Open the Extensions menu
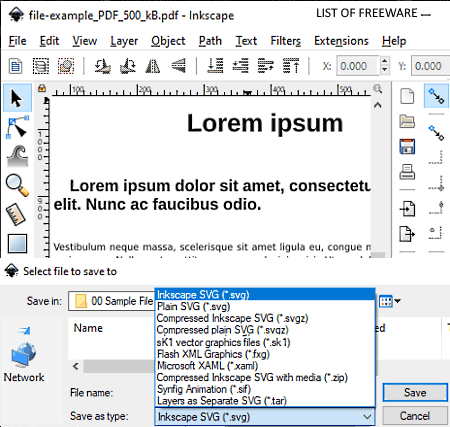 341,41
